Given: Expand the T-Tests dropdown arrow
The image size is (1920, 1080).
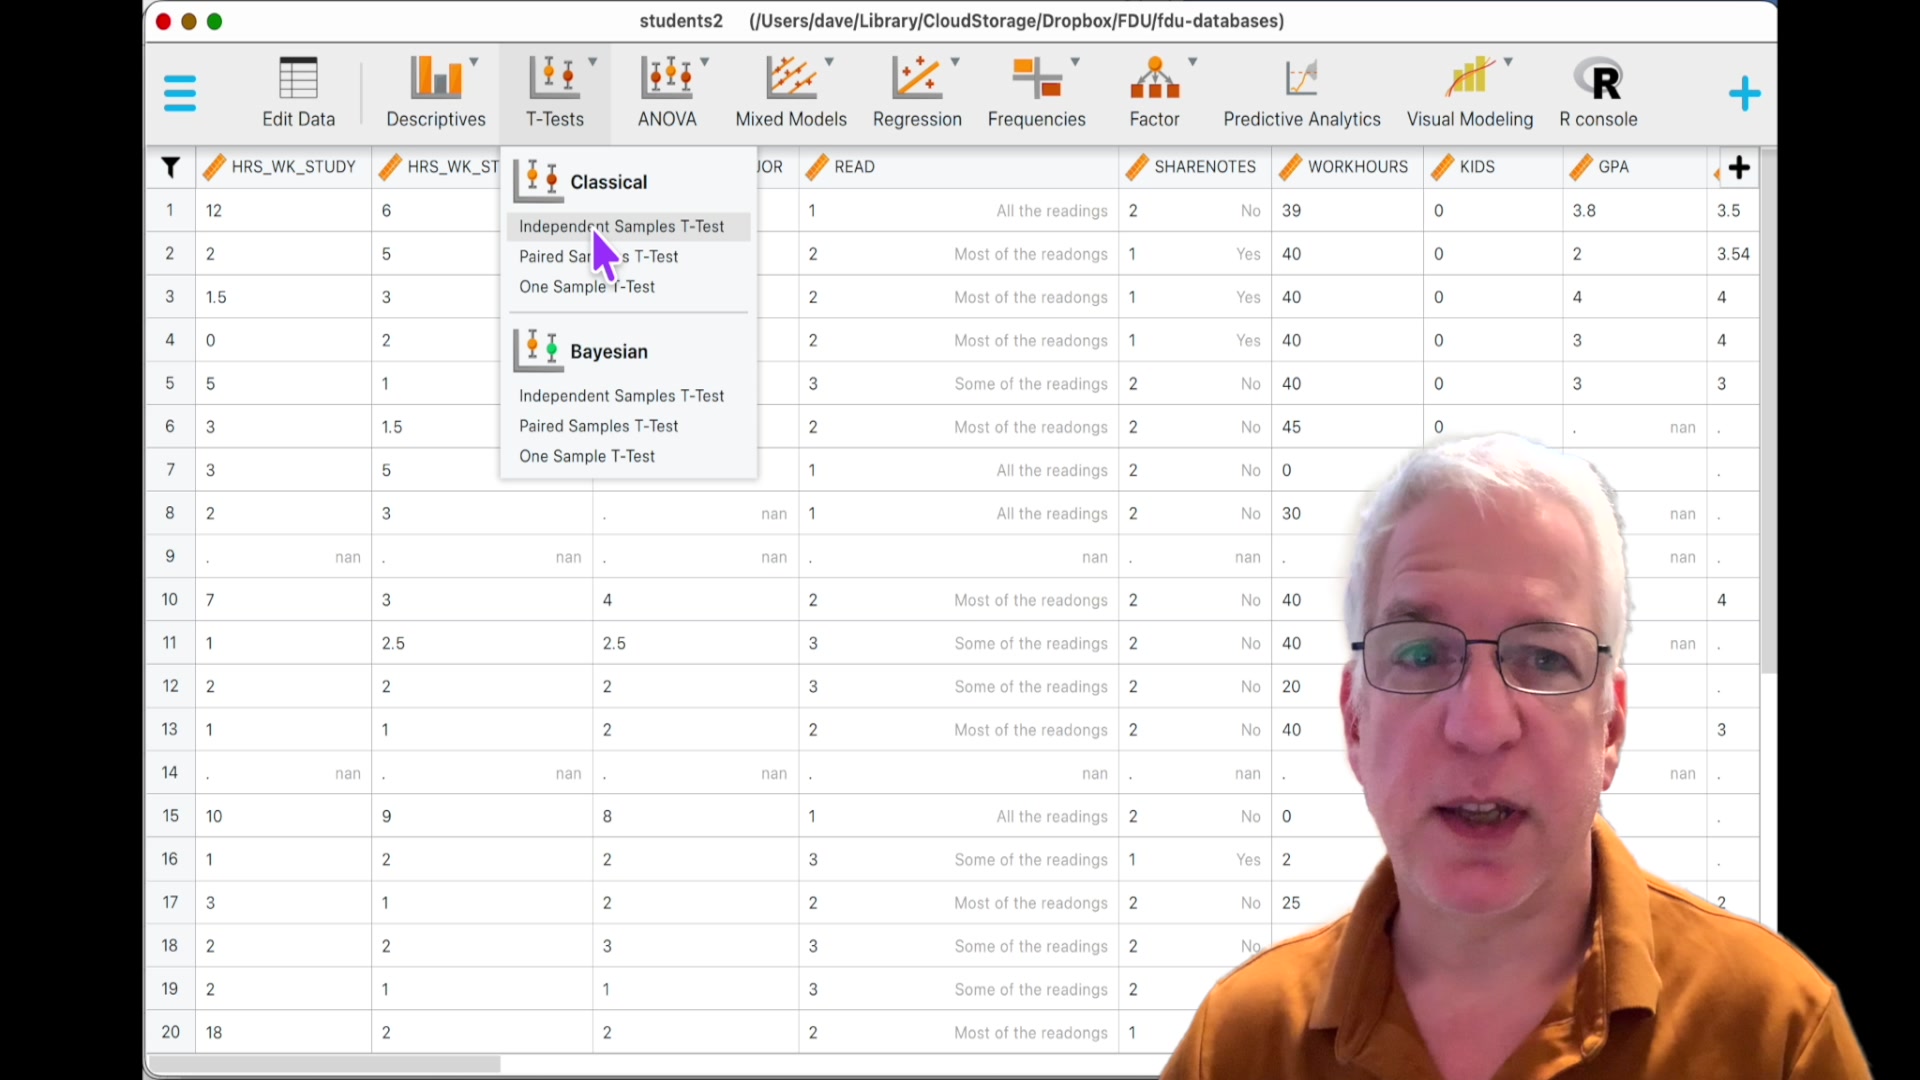Looking at the screenshot, I should [592, 60].
